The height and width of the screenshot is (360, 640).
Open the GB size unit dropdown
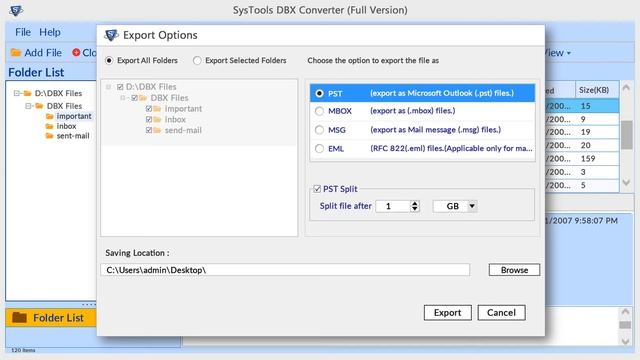[472, 206]
